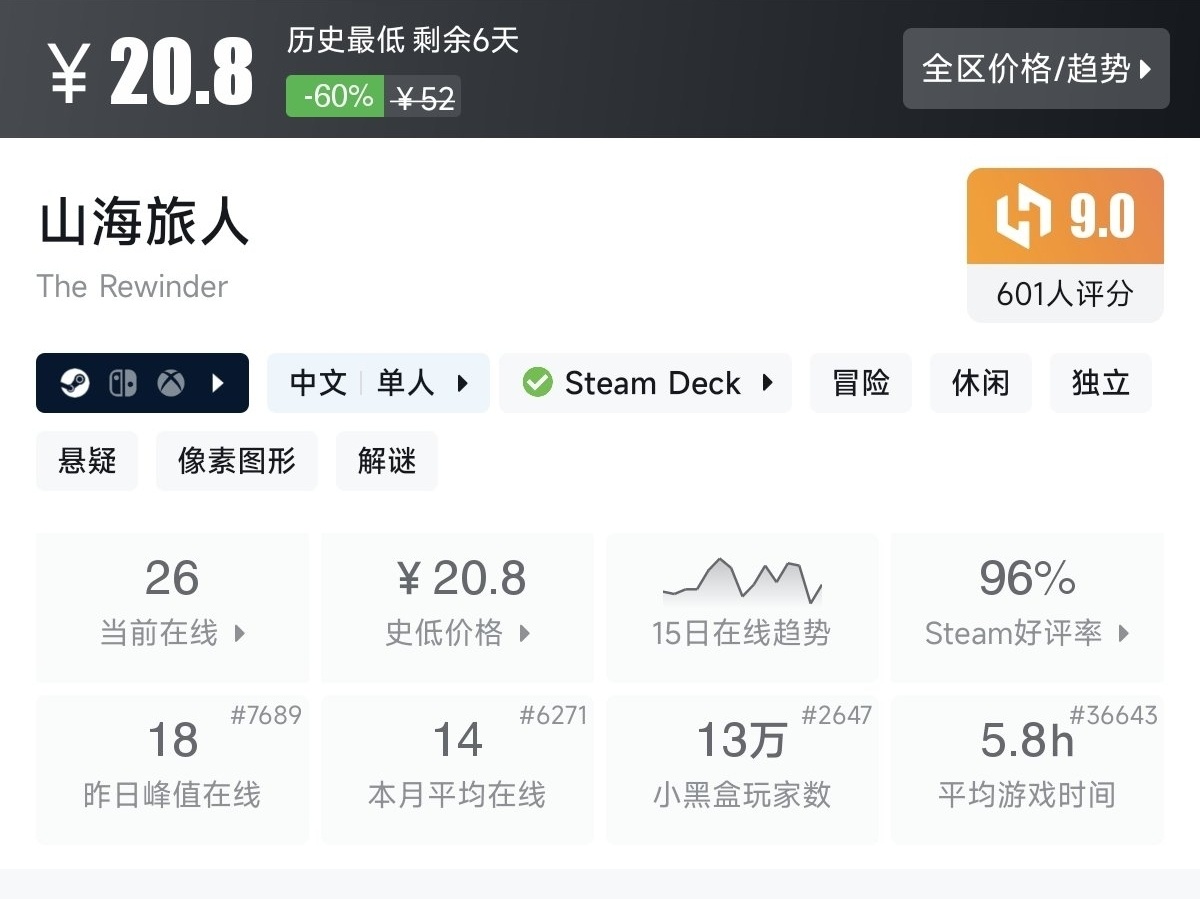Select the 解谜 tag

tap(387, 461)
